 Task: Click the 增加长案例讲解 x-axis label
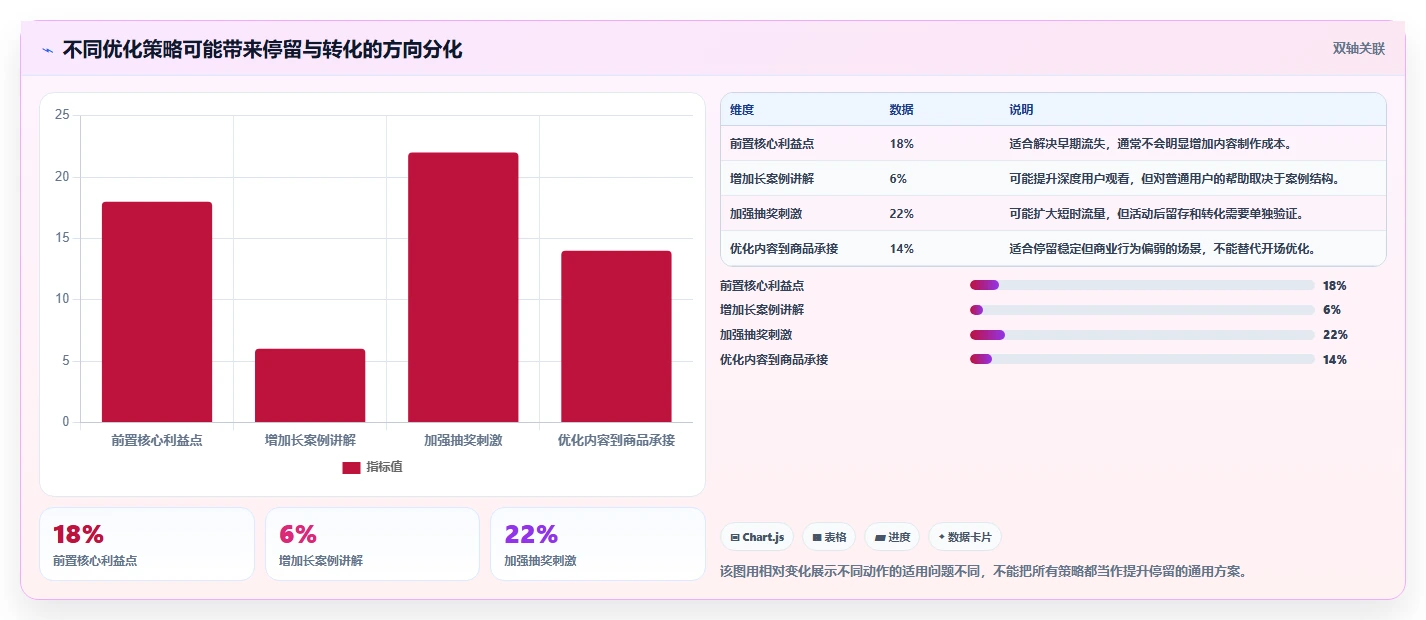click(x=310, y=440)
